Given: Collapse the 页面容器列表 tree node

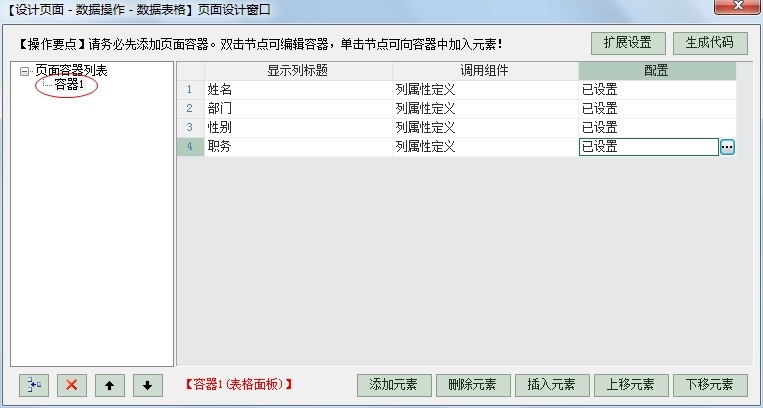Looking at the screenshot, I should point(24,72).
